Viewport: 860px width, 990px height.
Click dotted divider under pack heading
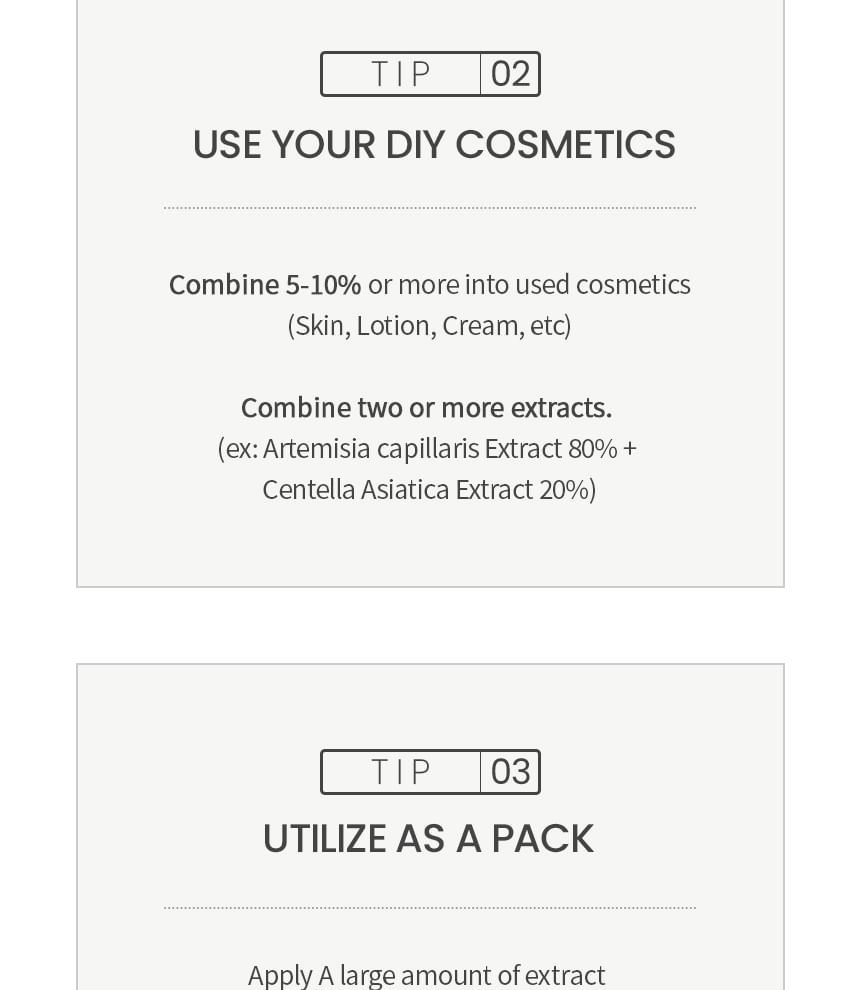(429, 908)
